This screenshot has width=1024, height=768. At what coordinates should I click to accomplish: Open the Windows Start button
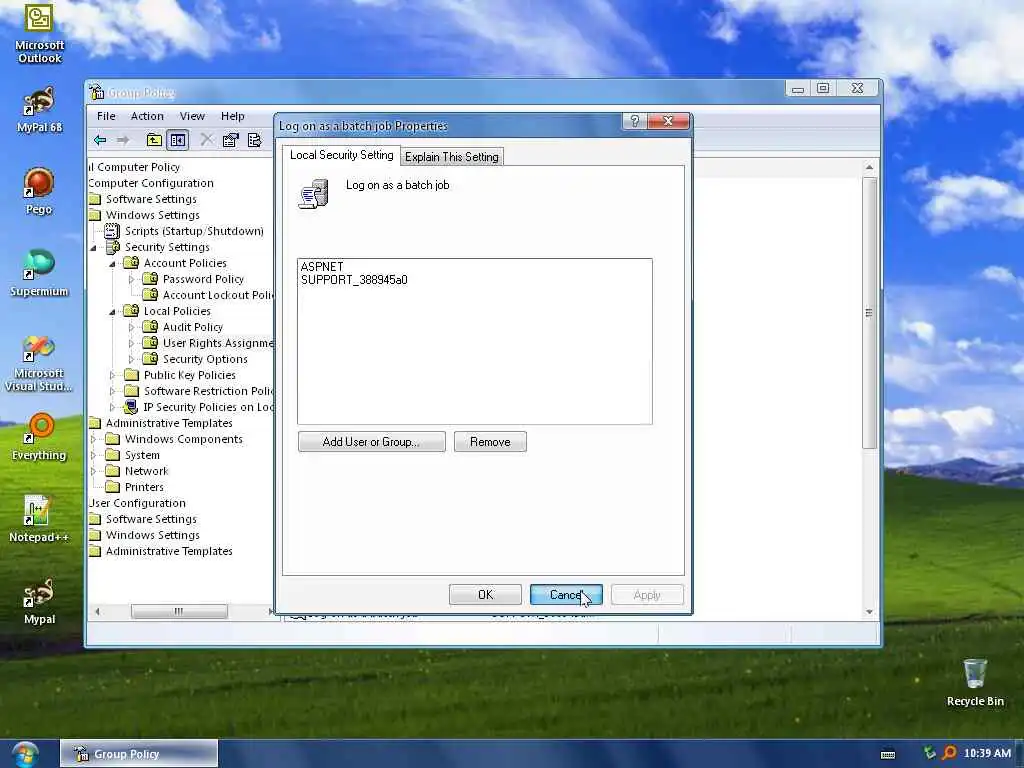coord(25,754)
